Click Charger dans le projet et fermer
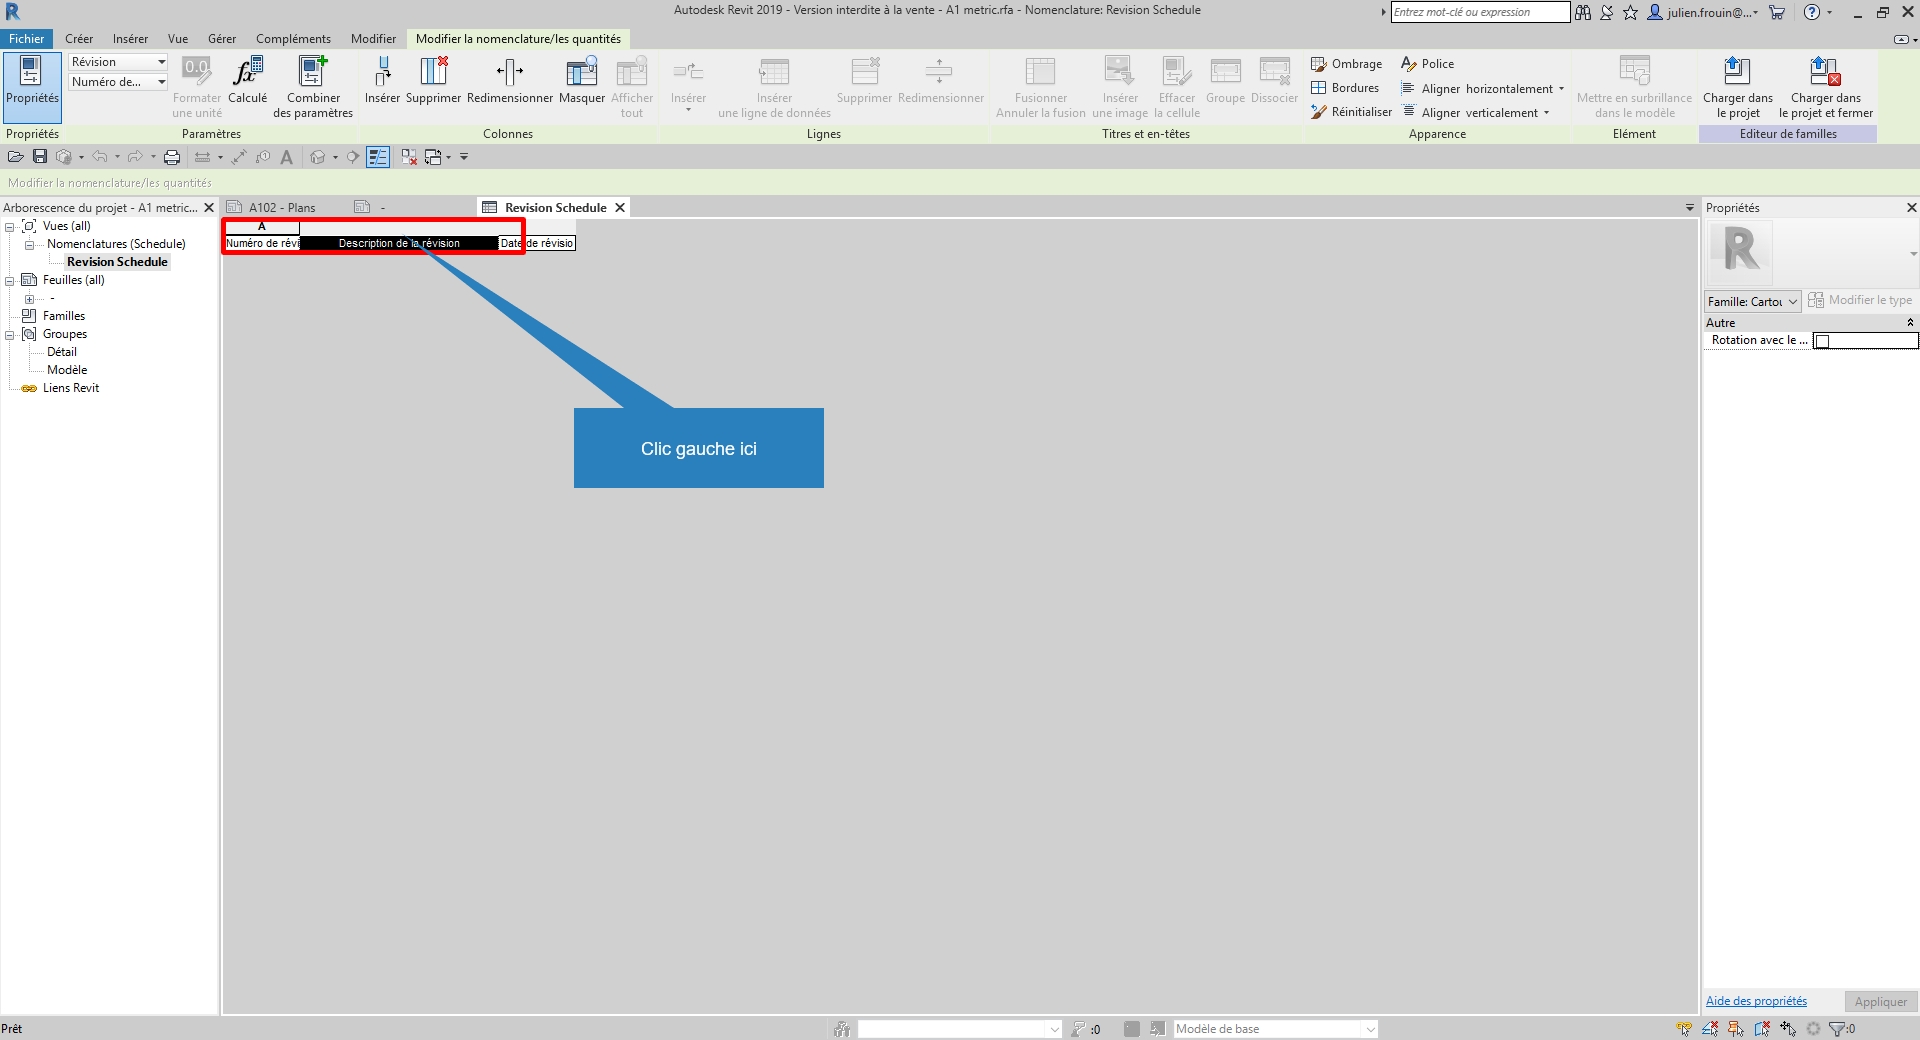This screenshot has height=1040, width=1920. point(1825,73)
